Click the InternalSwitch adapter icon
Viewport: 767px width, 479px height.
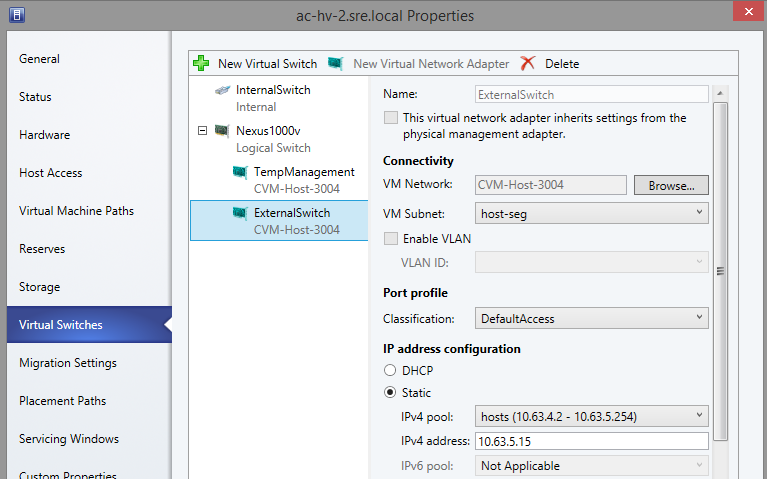point(222,90)
